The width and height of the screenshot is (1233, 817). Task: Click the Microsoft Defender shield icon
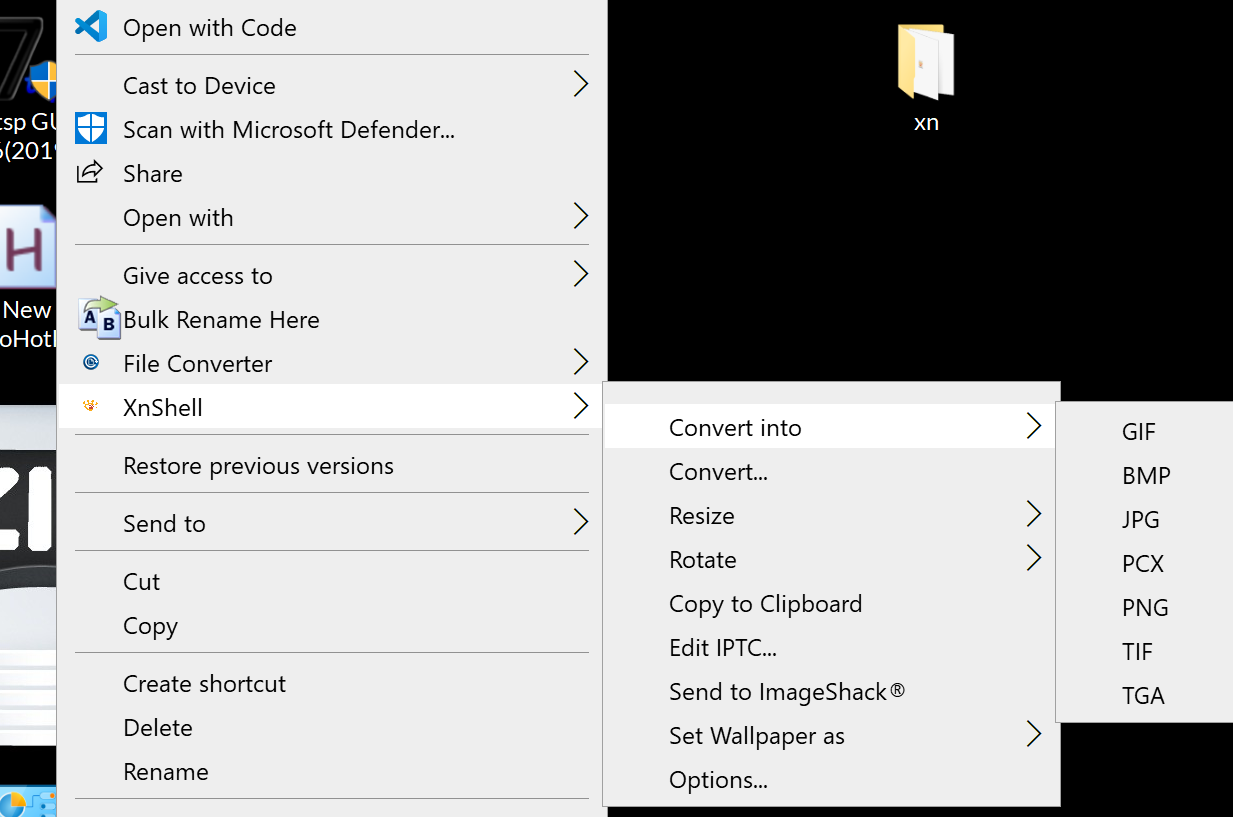91,129
